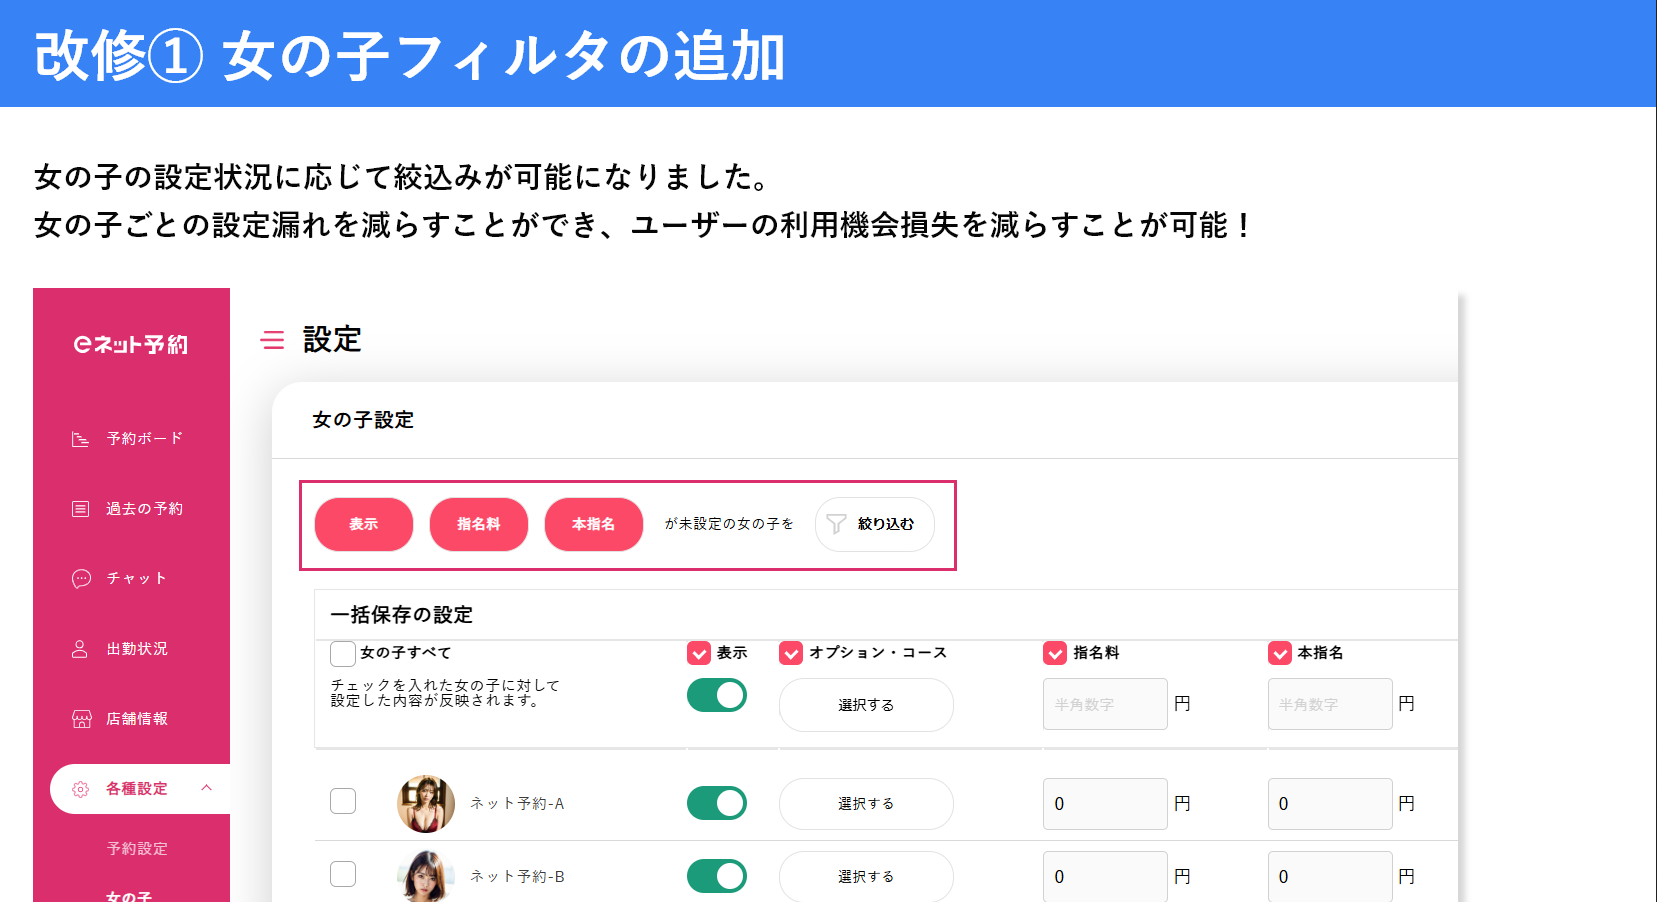Click the 各種設定 gear icon
The width and height of the screenshot is (1657, 902).
79,788
